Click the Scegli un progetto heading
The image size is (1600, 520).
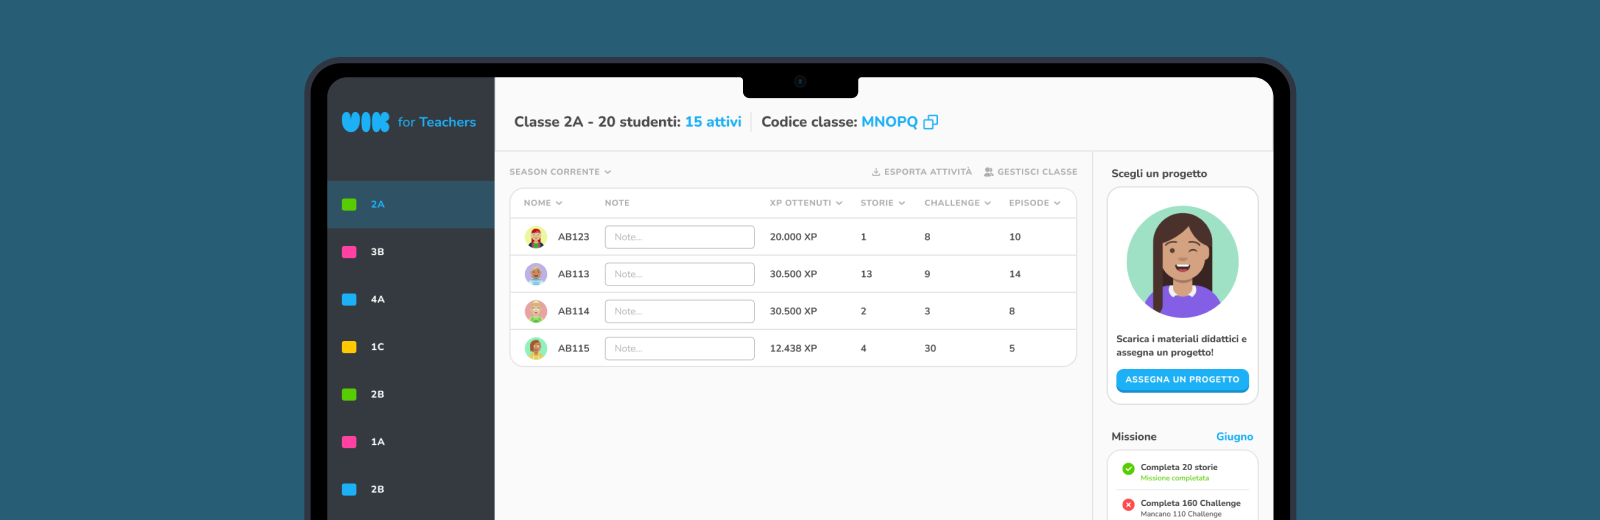tap(1159, 174)
